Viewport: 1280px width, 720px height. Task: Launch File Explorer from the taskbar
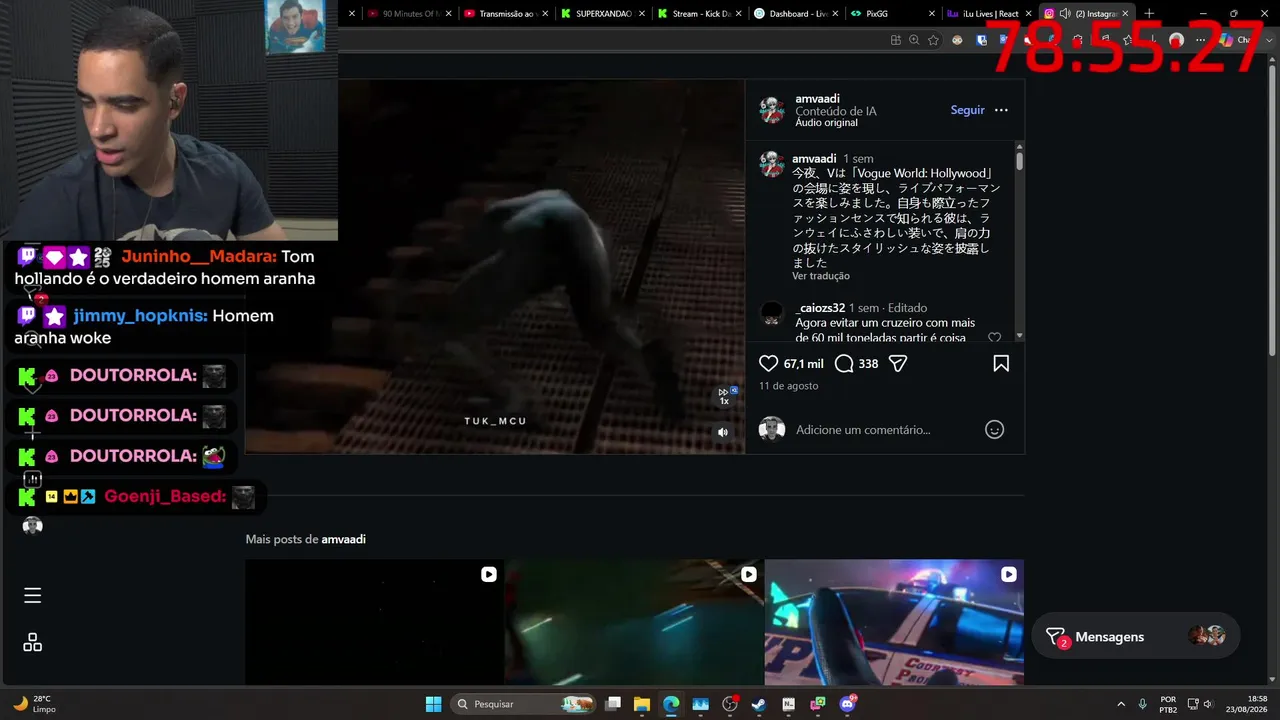pos(642,704)
